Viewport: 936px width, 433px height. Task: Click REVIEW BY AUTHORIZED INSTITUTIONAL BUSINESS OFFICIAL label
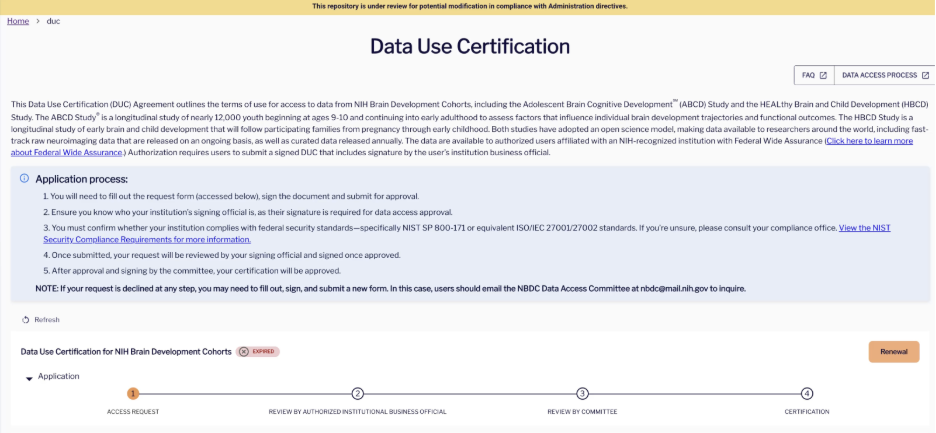pos(358,412)
